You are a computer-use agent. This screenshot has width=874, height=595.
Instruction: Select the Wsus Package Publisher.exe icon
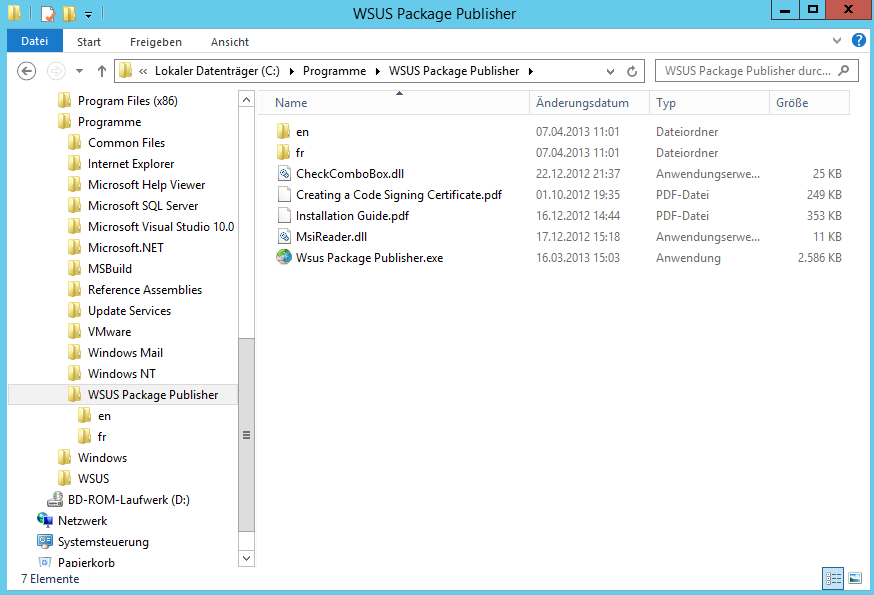(x=284, y=257)
